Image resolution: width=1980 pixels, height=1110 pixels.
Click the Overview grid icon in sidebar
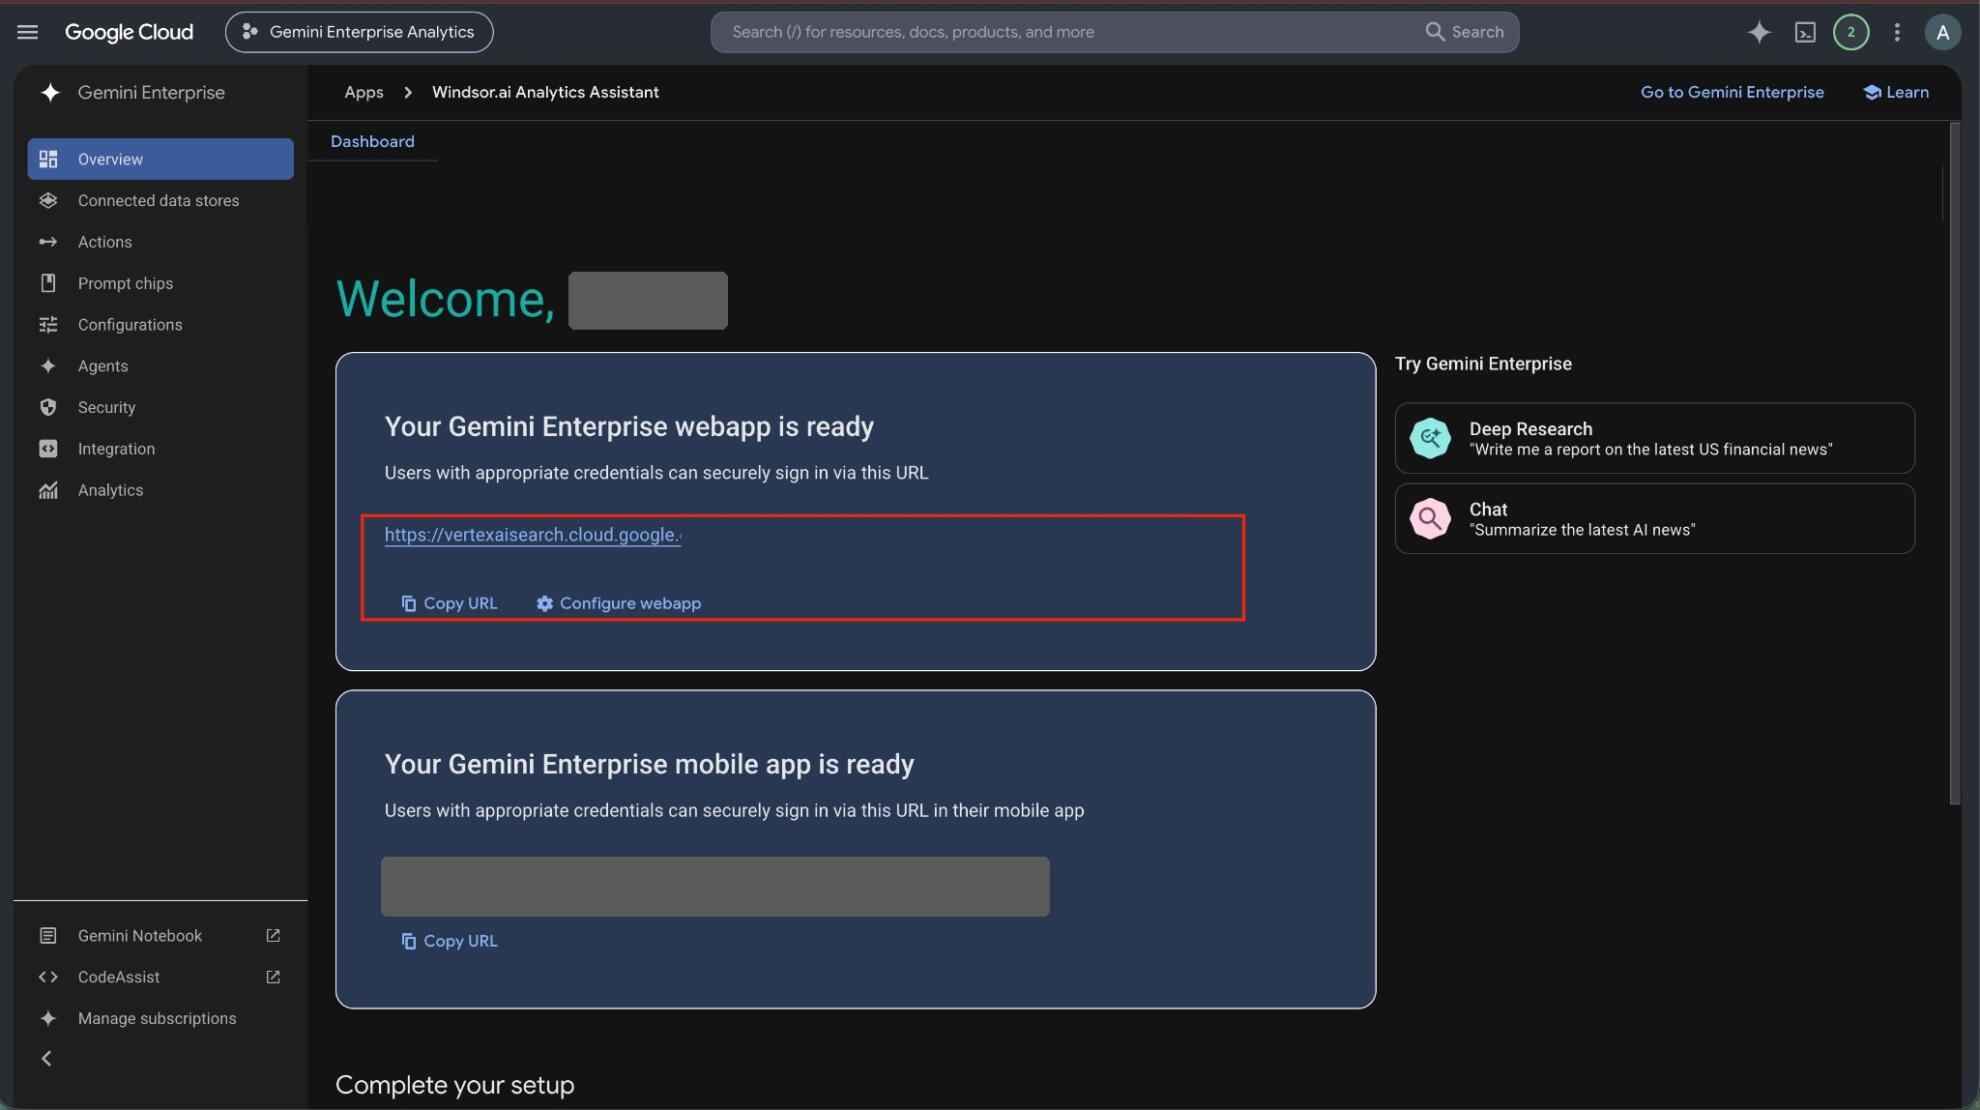click(x=48, y=159)
